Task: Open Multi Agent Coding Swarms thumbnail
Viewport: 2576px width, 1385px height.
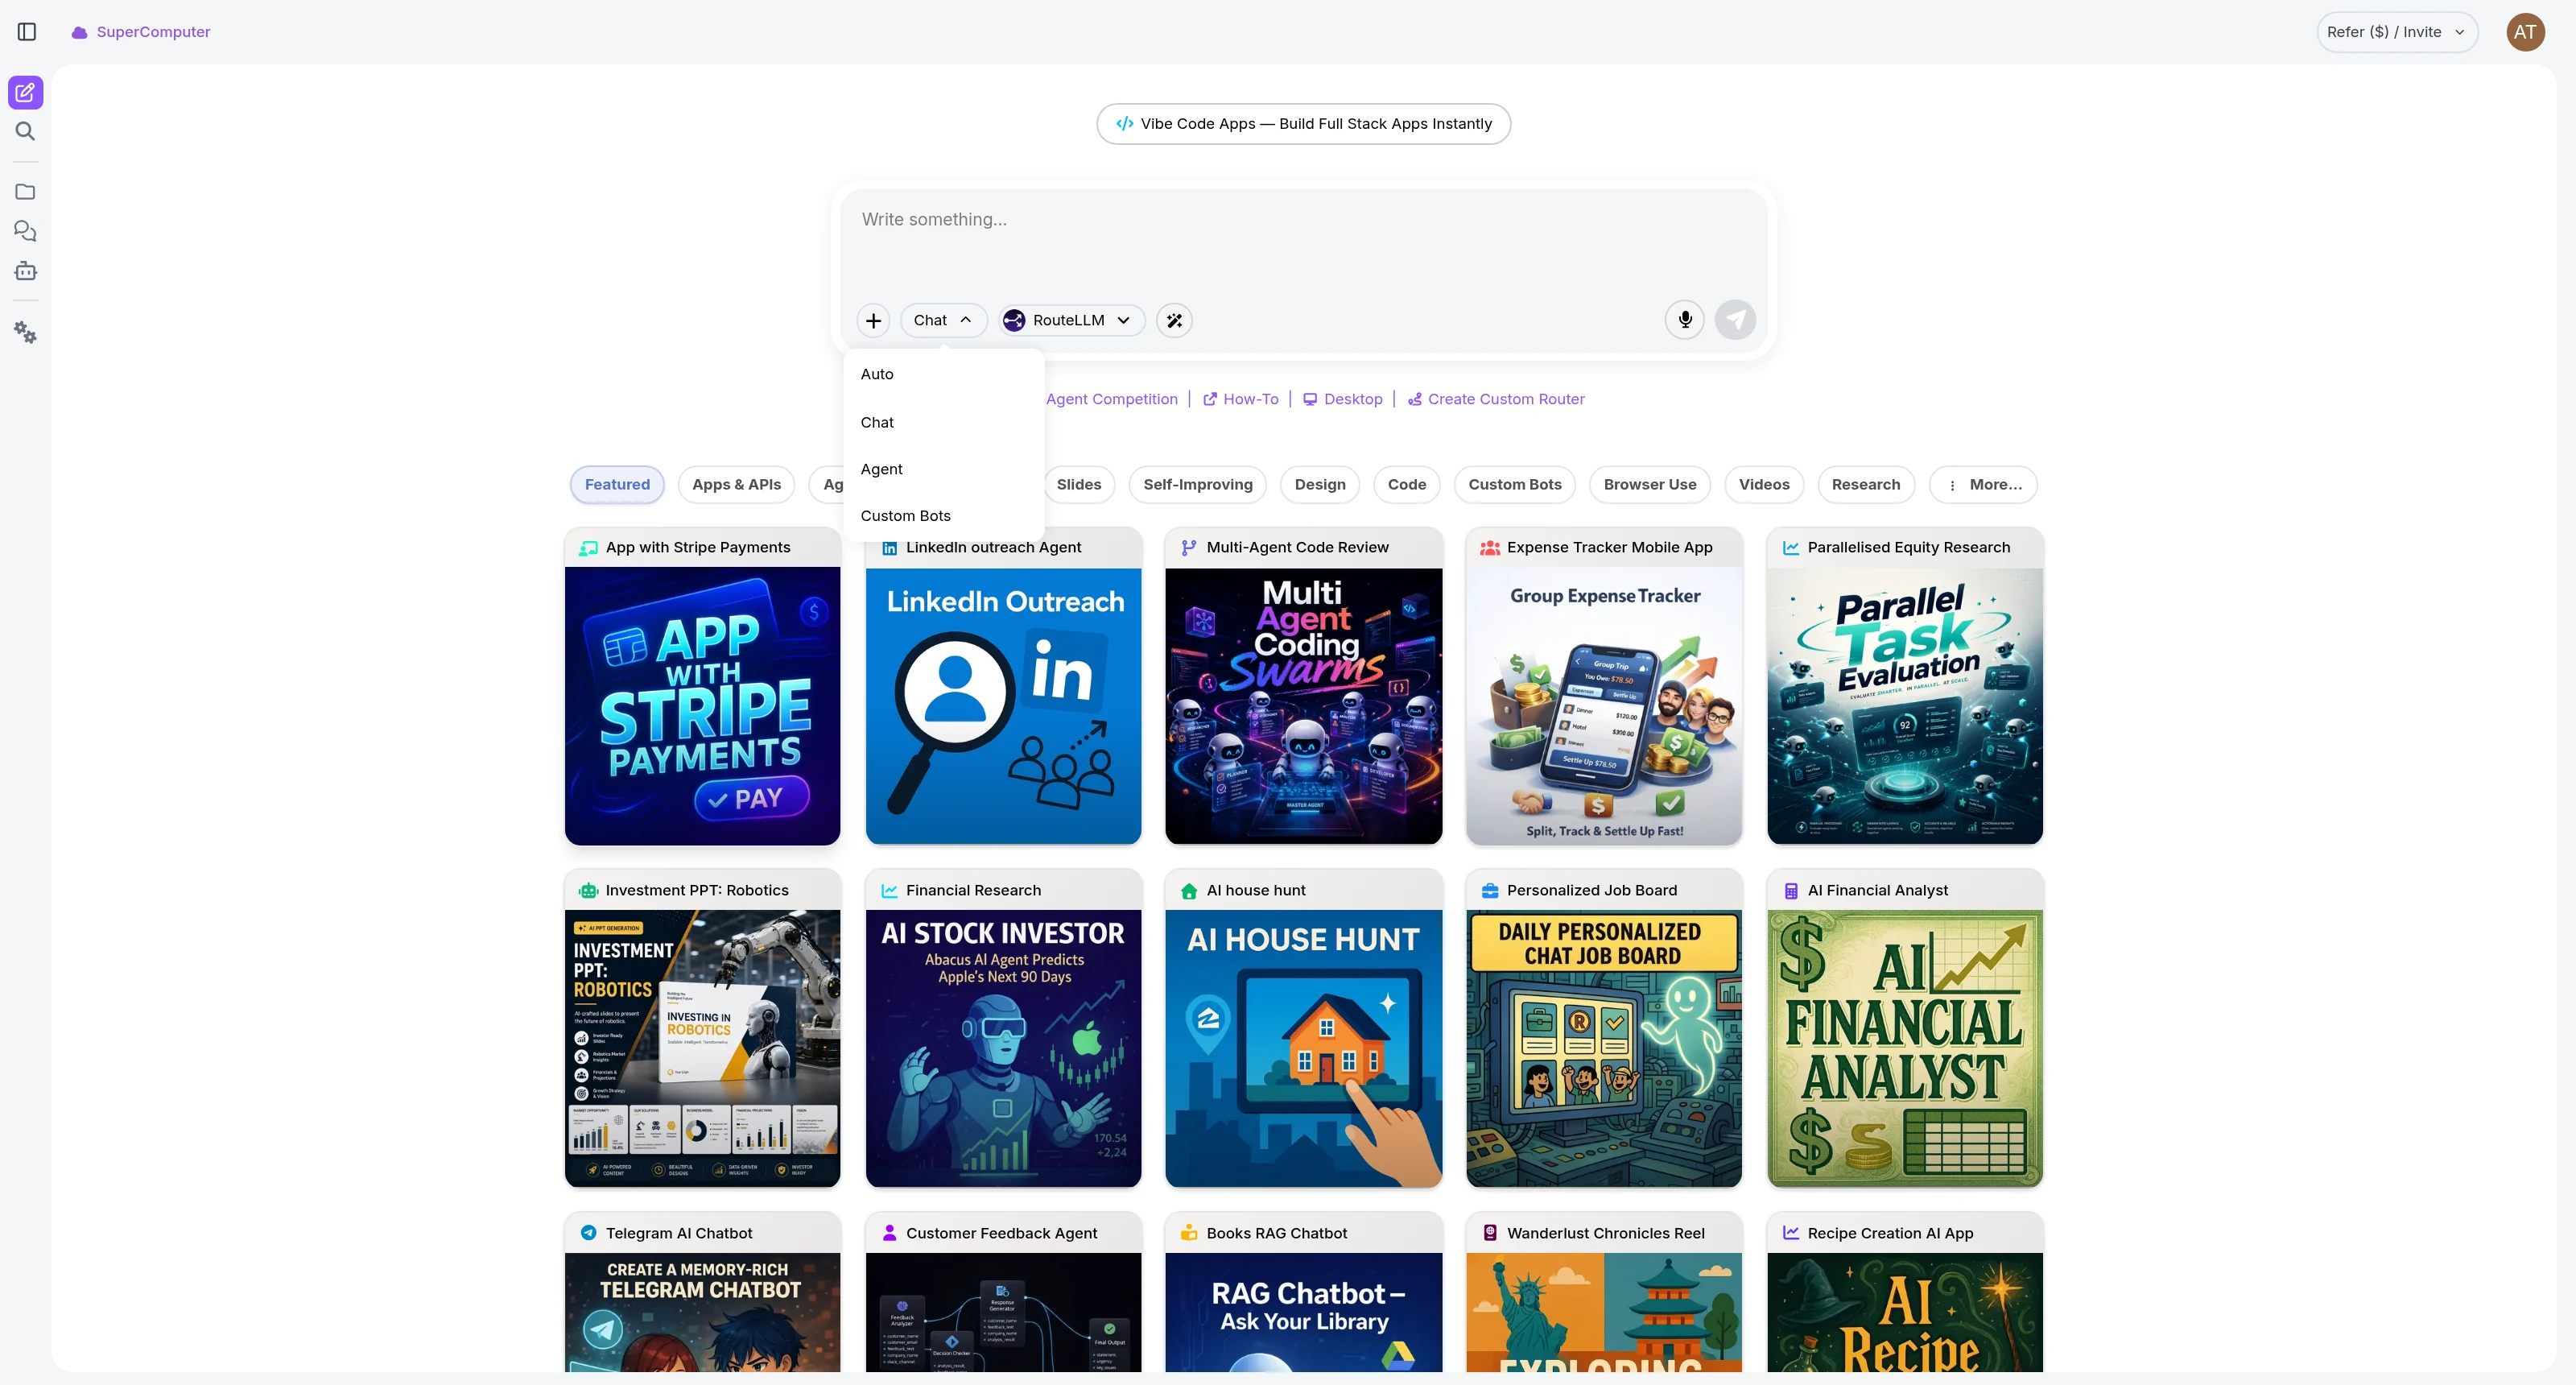Action: coord(1304,706)
